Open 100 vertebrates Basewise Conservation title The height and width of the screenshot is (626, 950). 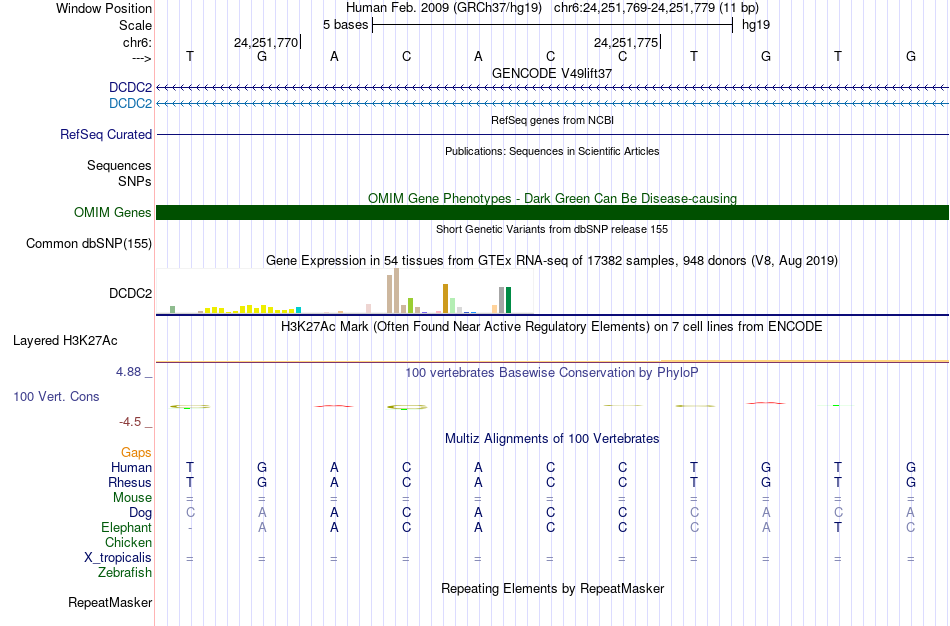pyautogui.click(x=552, y=373)
